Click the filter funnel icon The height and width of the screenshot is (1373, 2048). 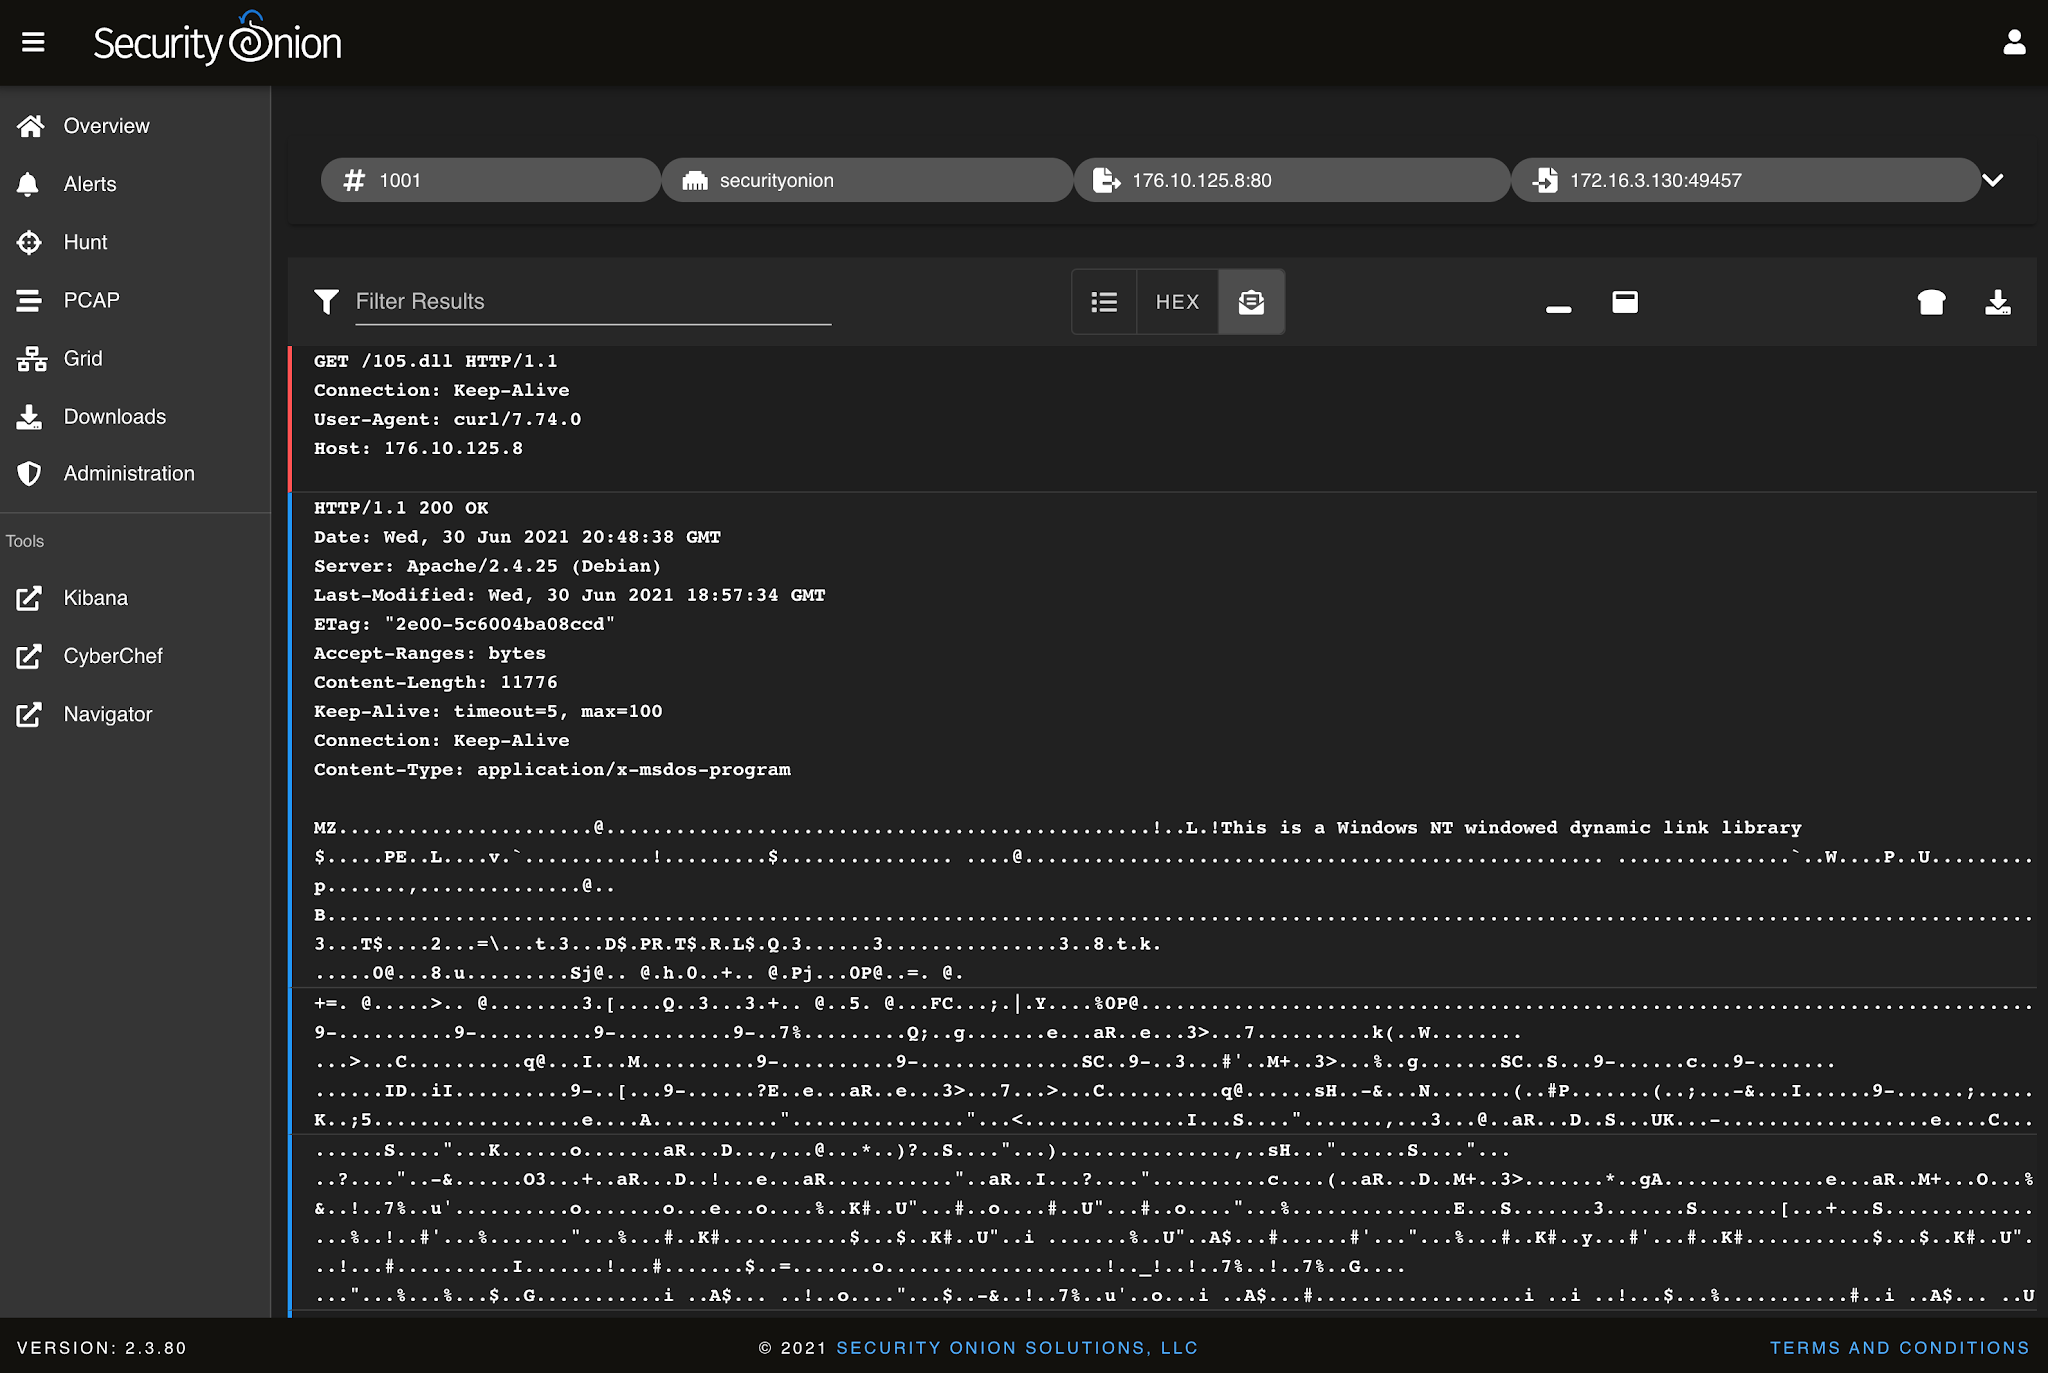[x=326, y=302]
